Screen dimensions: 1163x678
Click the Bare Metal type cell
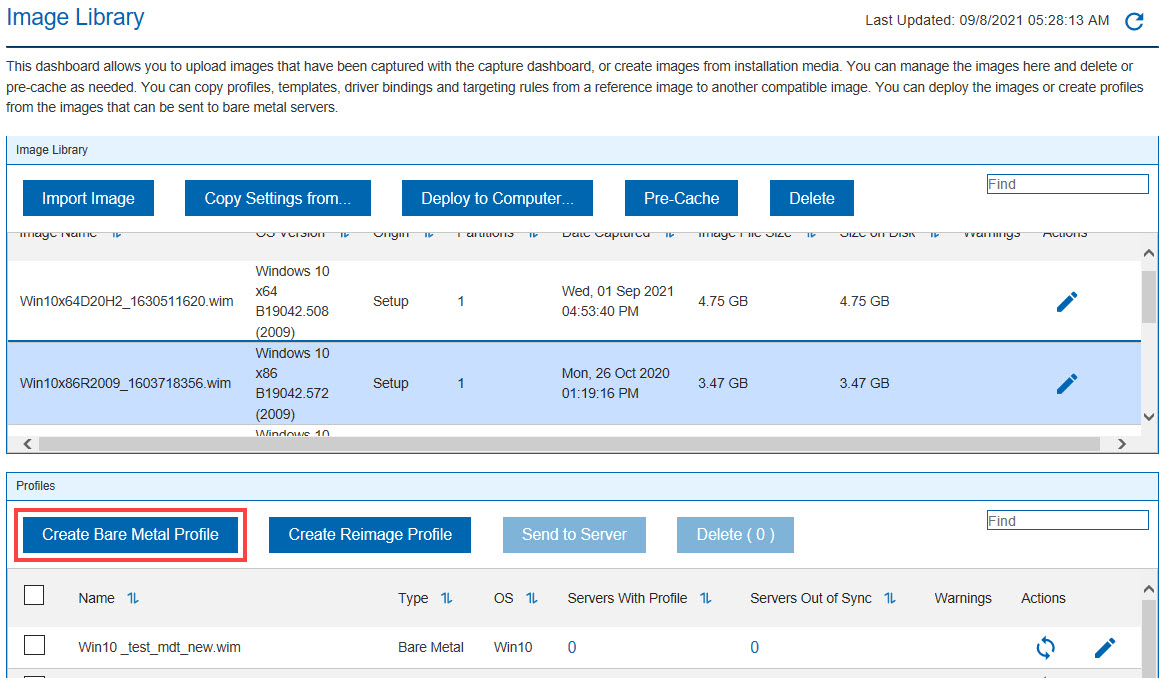coord(431,648)
